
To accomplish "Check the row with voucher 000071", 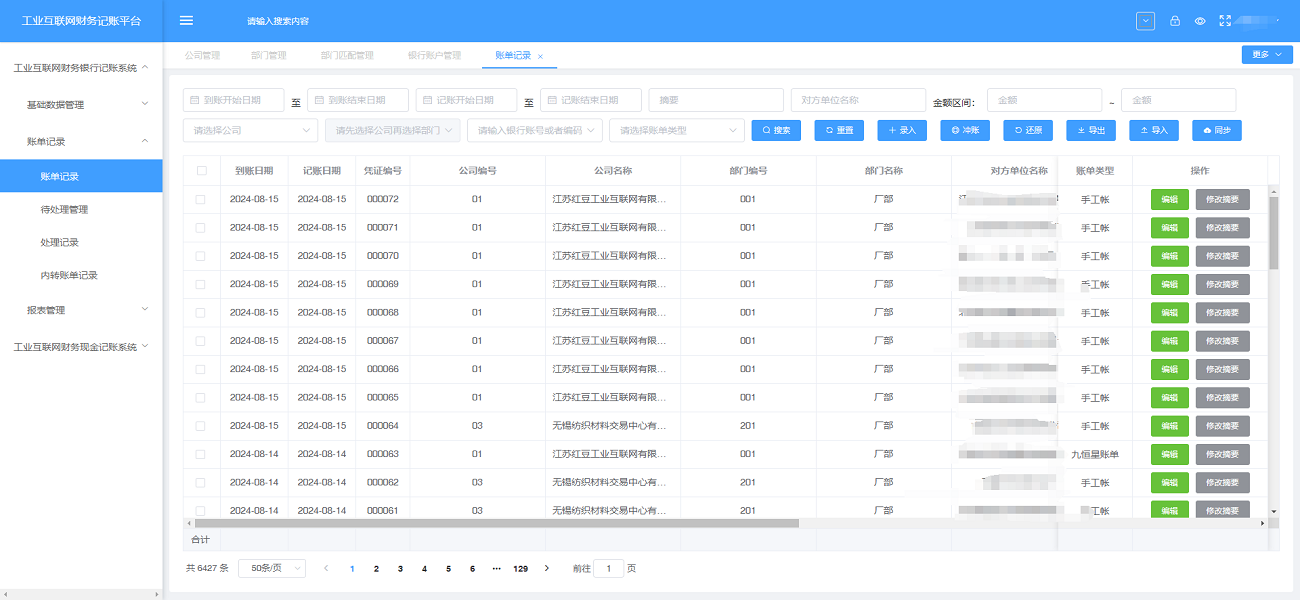I will click(x=201, y=227).
